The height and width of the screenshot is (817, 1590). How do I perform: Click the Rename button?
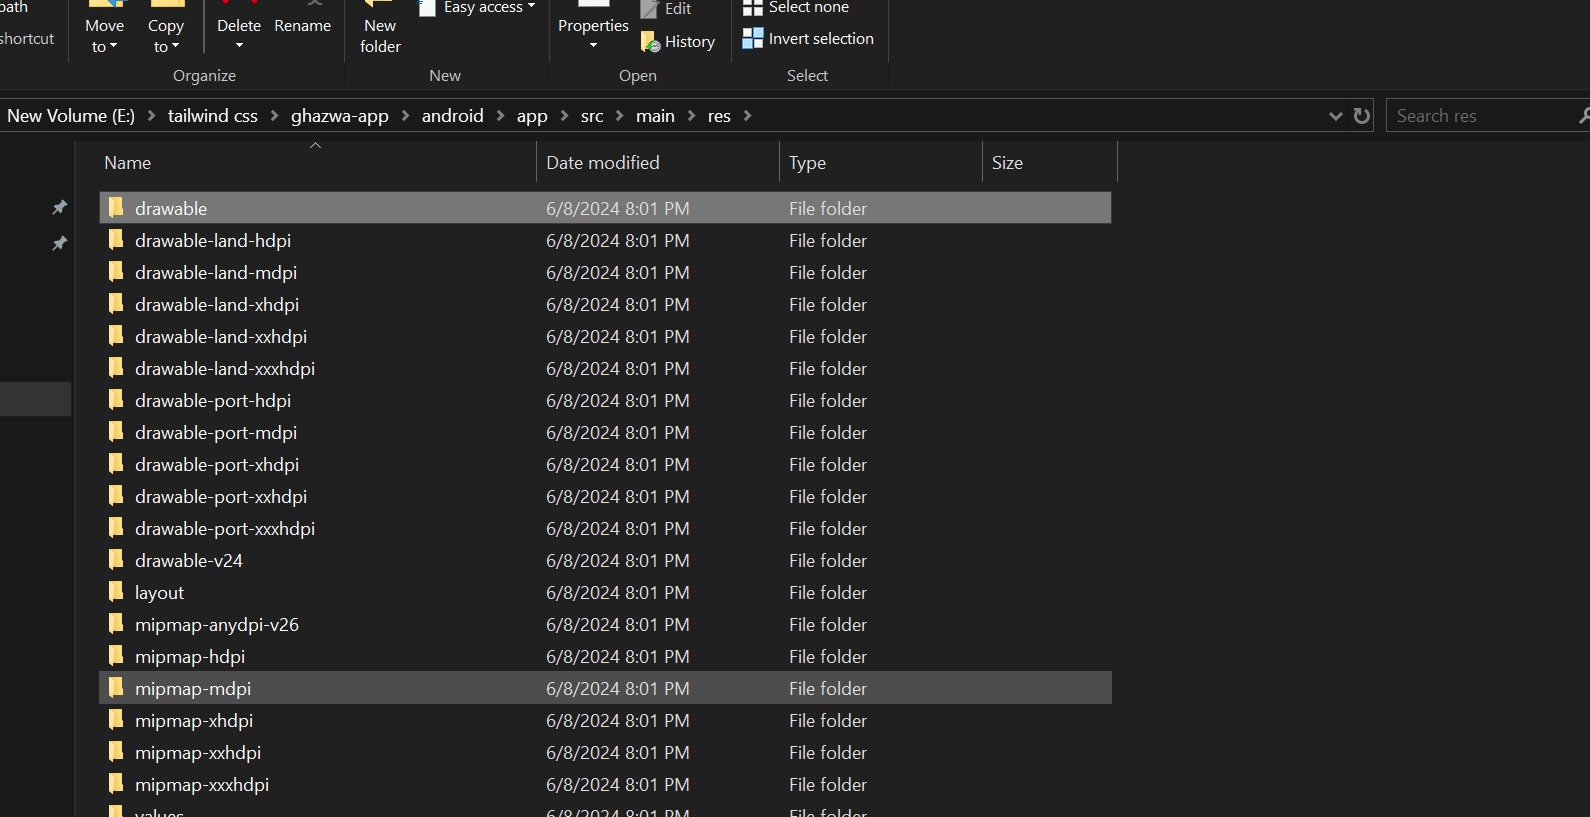[x=302, y=26]
